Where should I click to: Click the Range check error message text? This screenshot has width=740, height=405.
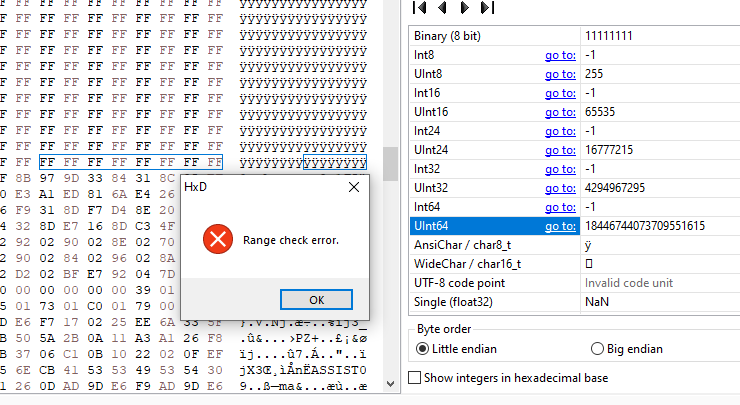(291, 240)
